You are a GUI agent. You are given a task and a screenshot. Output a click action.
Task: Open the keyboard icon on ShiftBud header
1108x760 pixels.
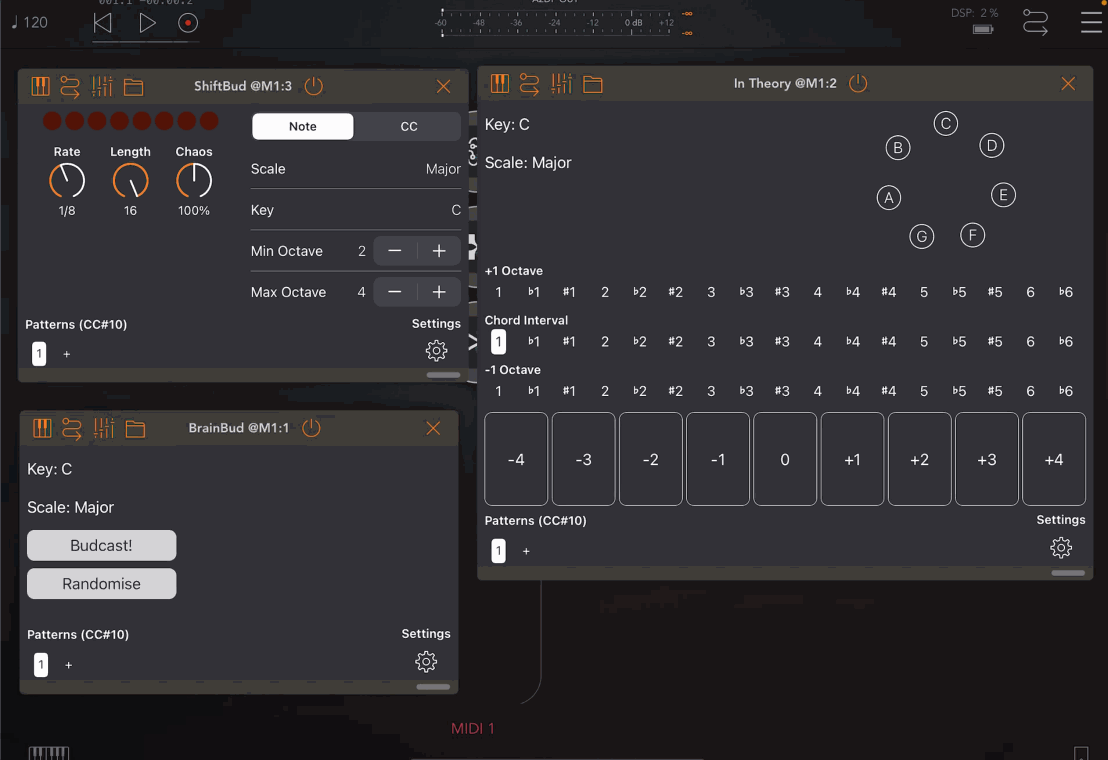pyautogui.click(x=40, y=86)
